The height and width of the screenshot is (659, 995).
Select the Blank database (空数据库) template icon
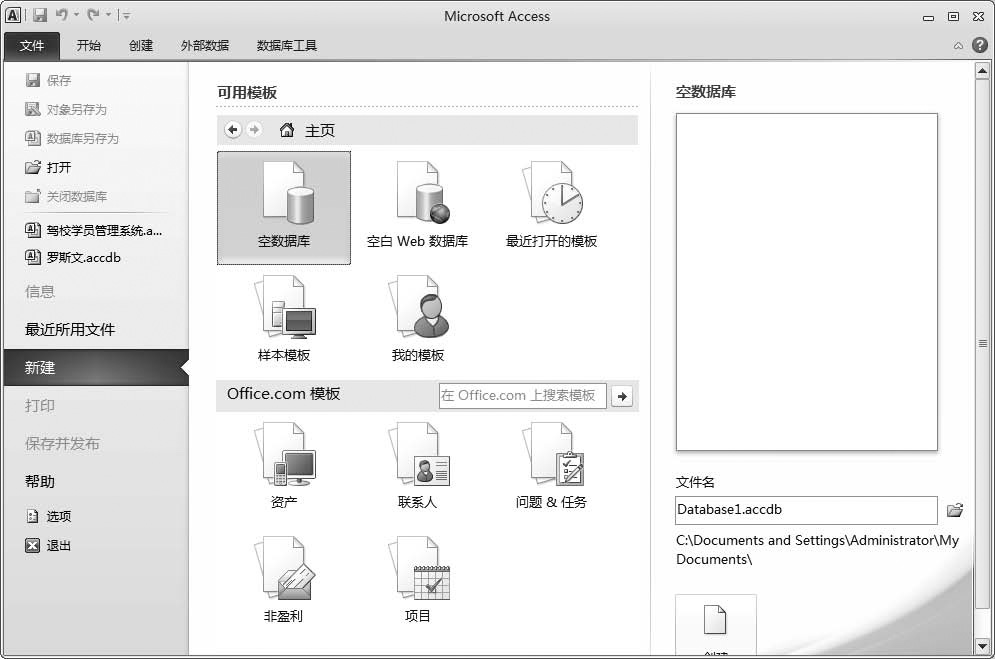(x=284, y=207)
